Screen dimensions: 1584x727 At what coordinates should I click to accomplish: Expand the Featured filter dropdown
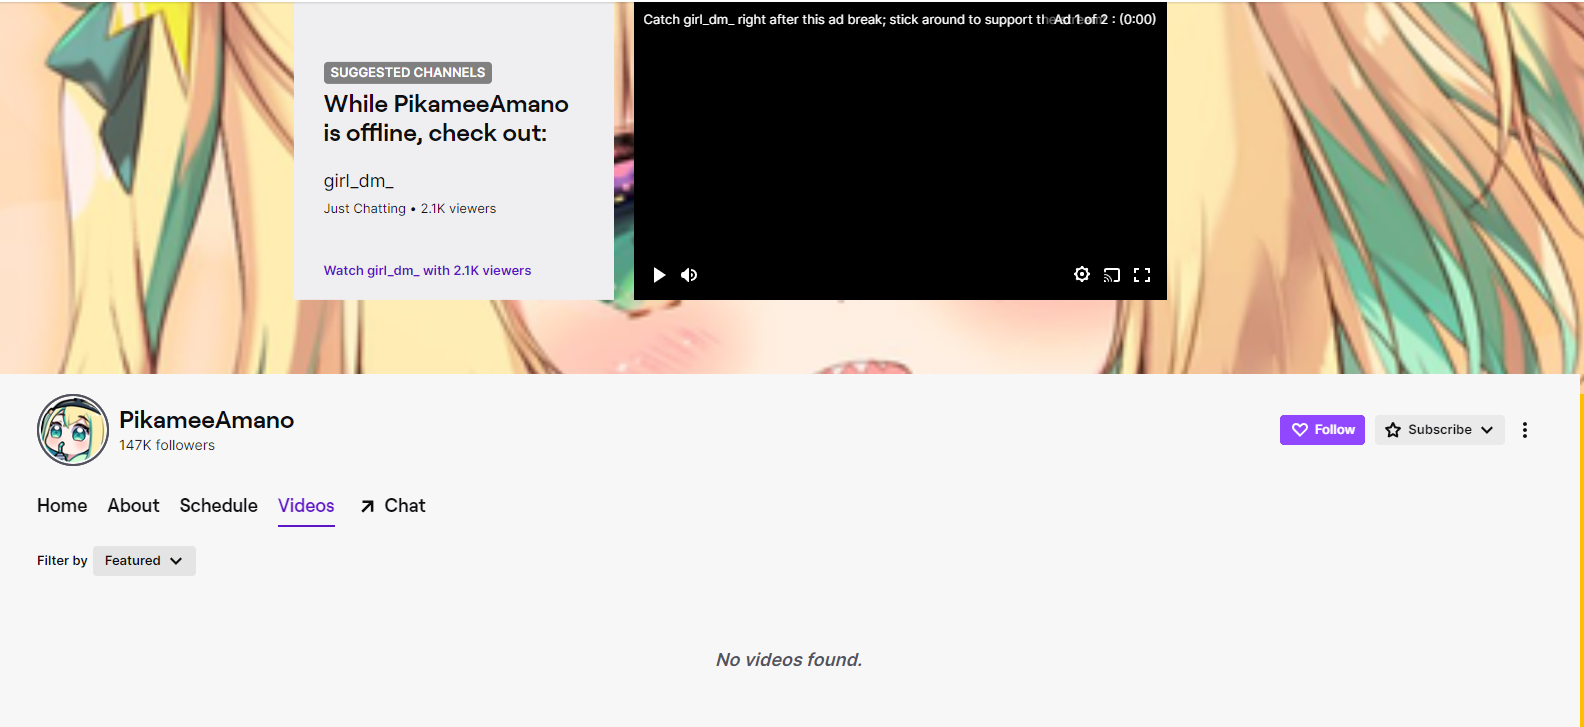coord(144,561)
